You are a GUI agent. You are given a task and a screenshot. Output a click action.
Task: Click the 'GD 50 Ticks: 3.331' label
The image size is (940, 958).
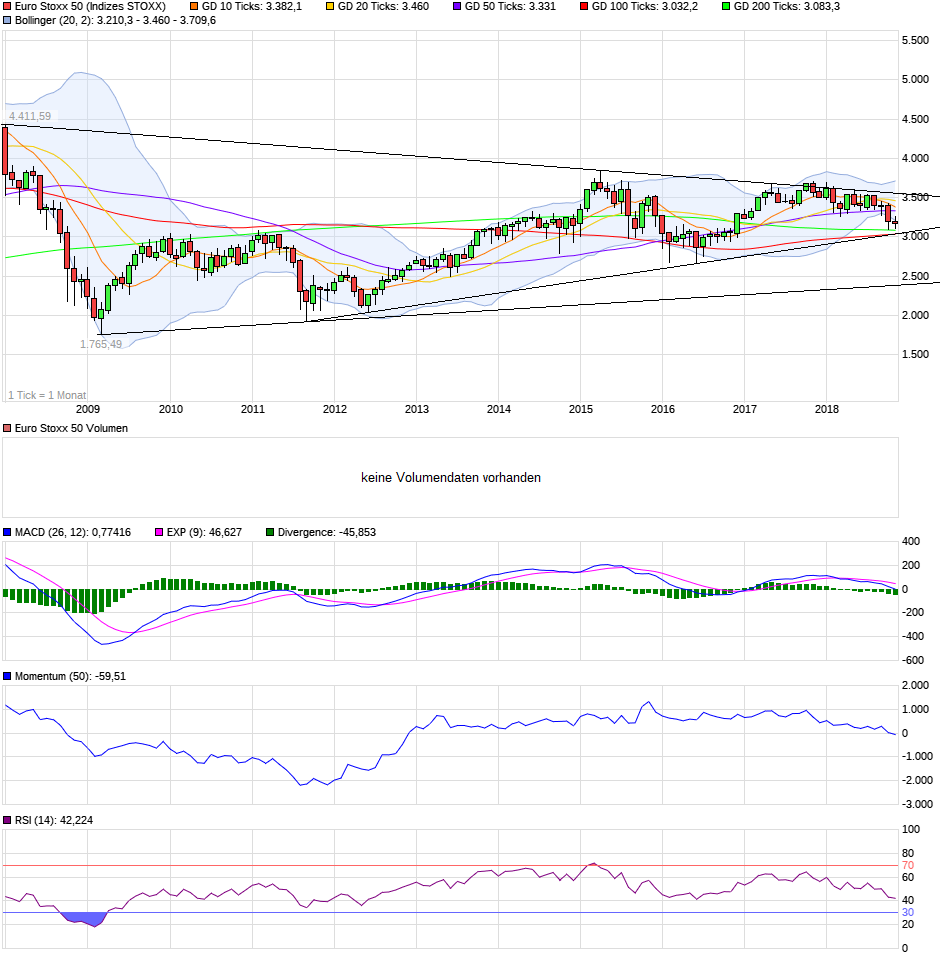[x=510, y=7]
